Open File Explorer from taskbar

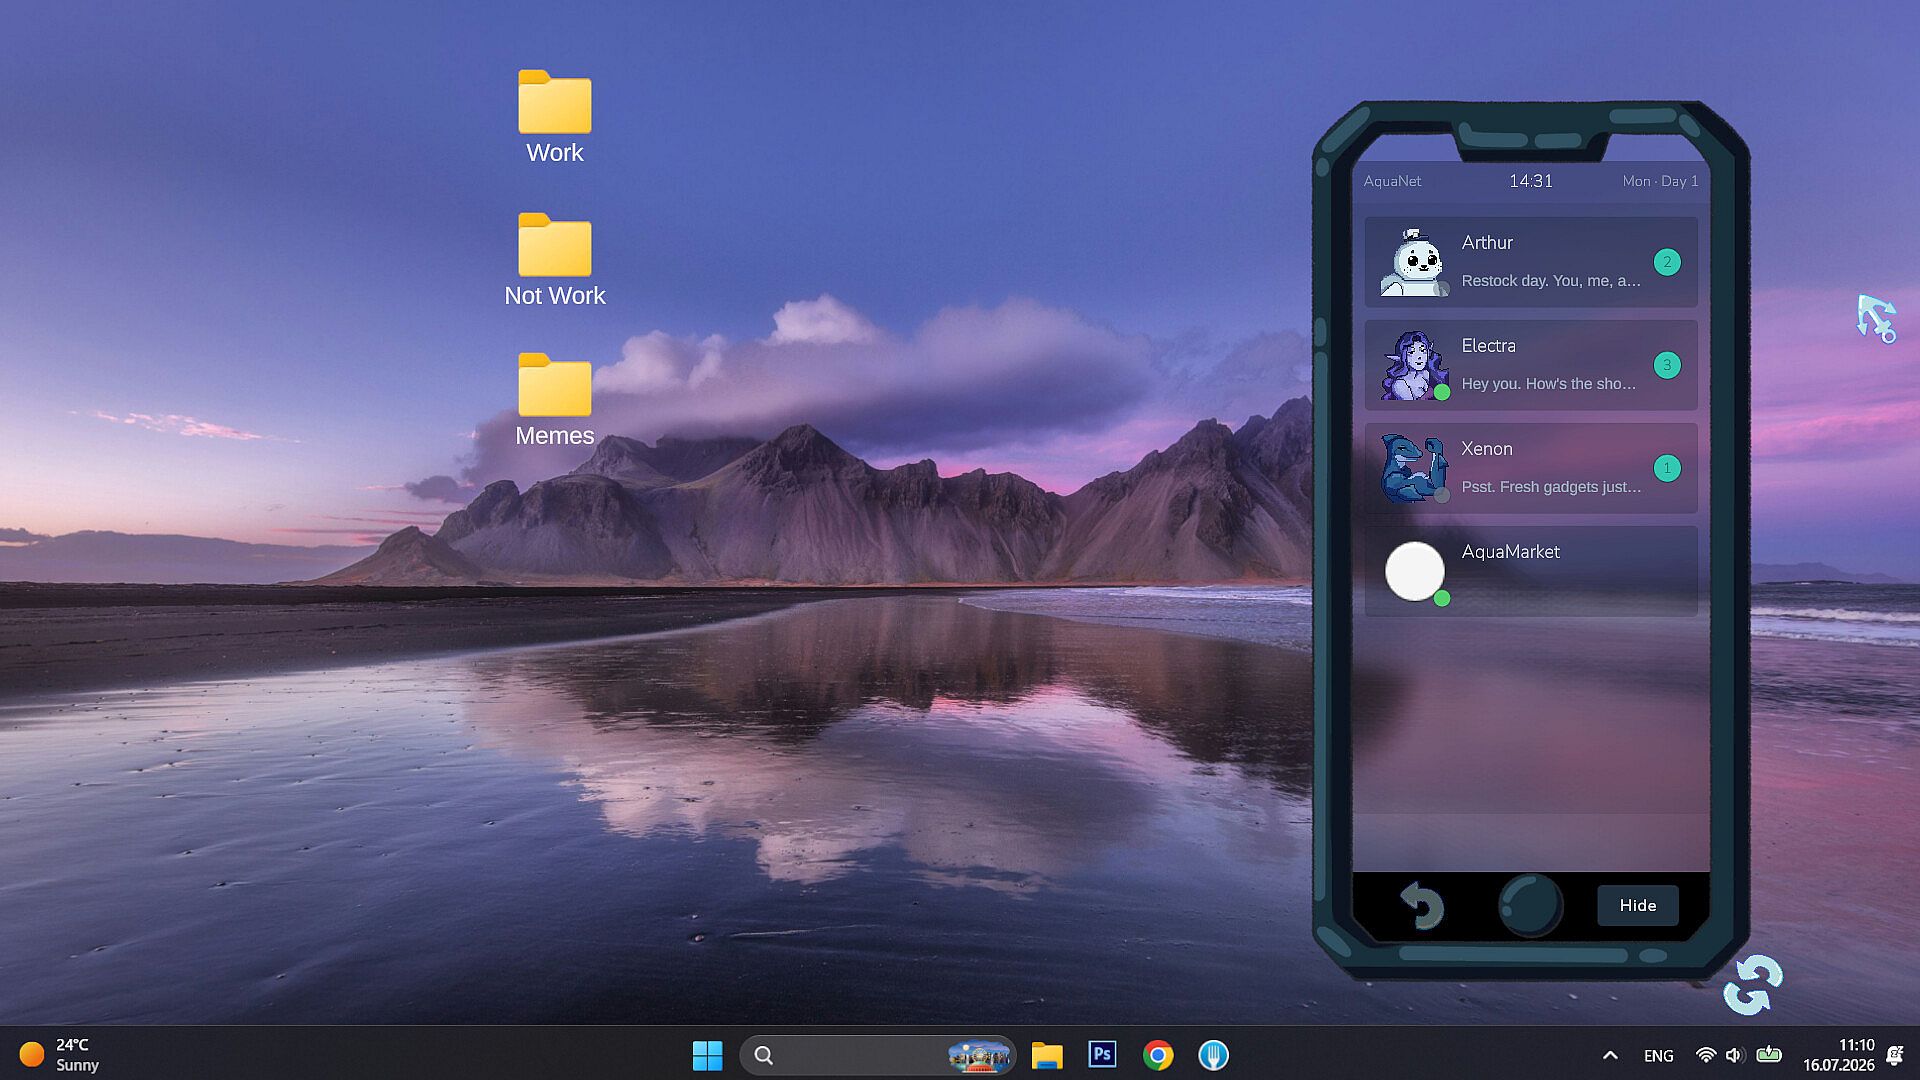[x=1047, y=1055]
